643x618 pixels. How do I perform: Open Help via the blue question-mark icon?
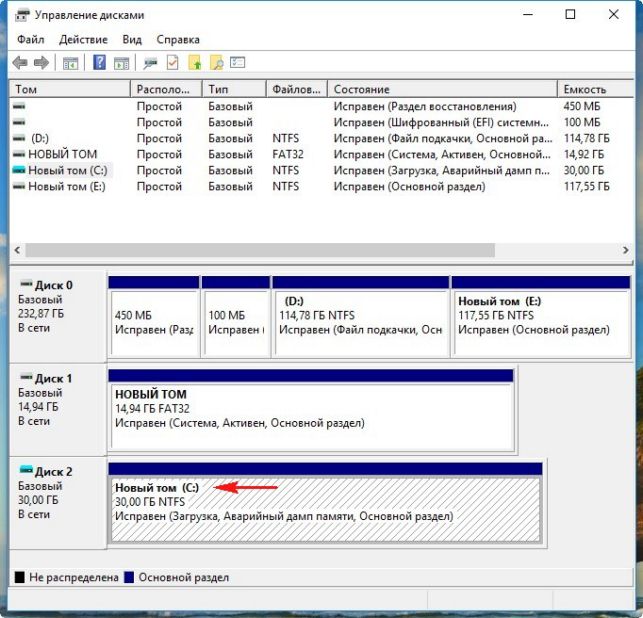99,63
